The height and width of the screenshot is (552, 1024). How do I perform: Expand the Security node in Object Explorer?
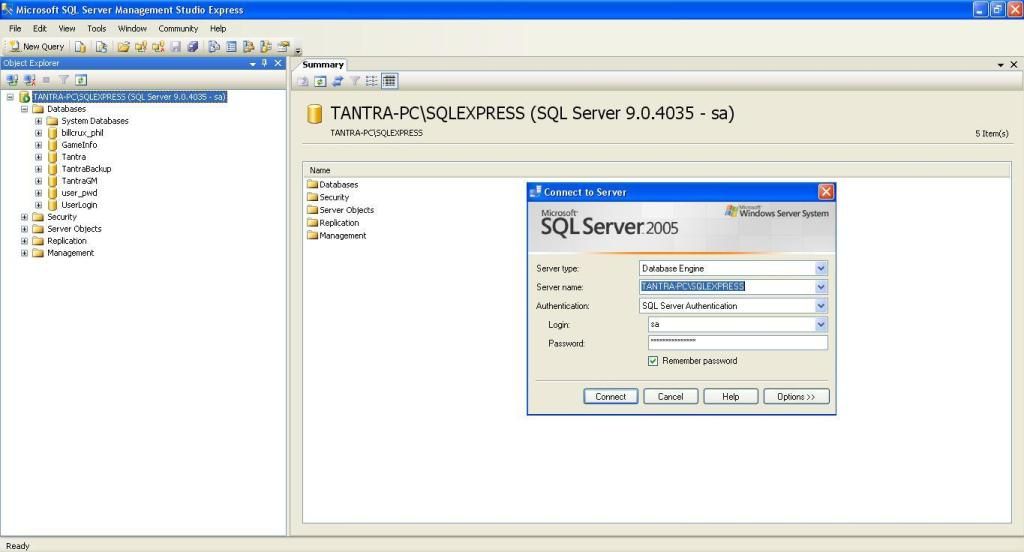pos(24,217)
